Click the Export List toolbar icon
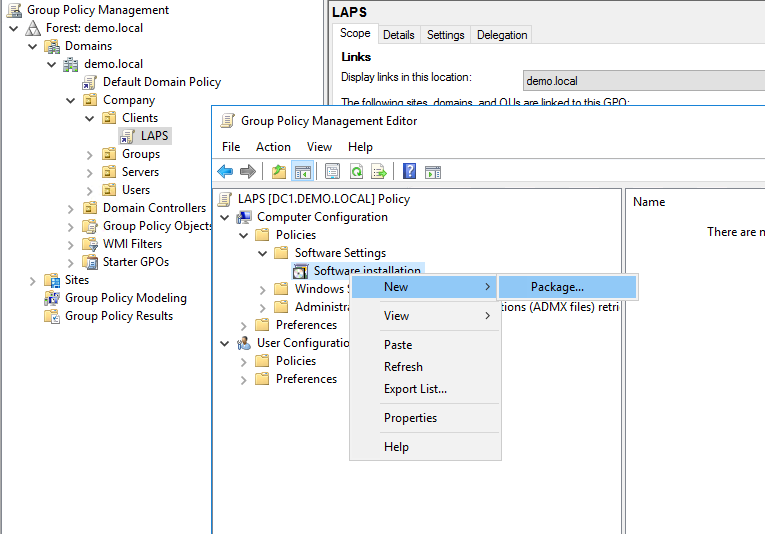 tap(379, 171)
